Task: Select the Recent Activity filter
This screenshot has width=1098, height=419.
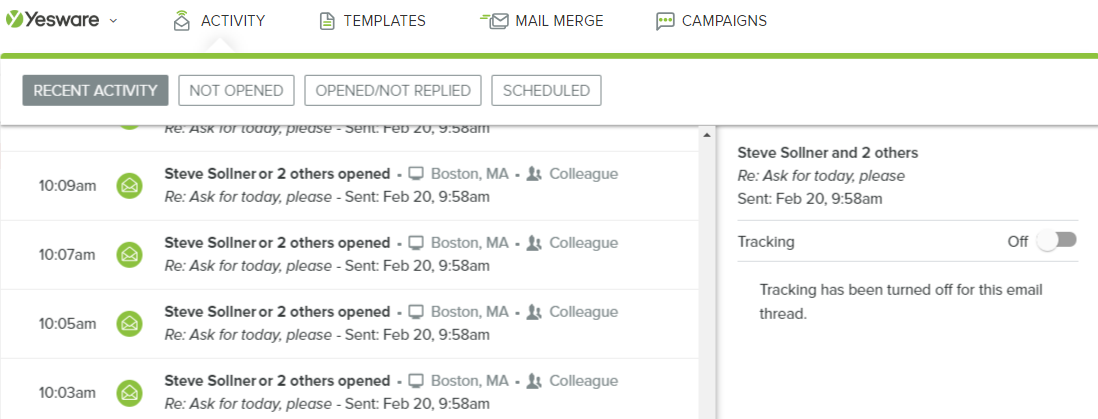Action: click(95, 90)
